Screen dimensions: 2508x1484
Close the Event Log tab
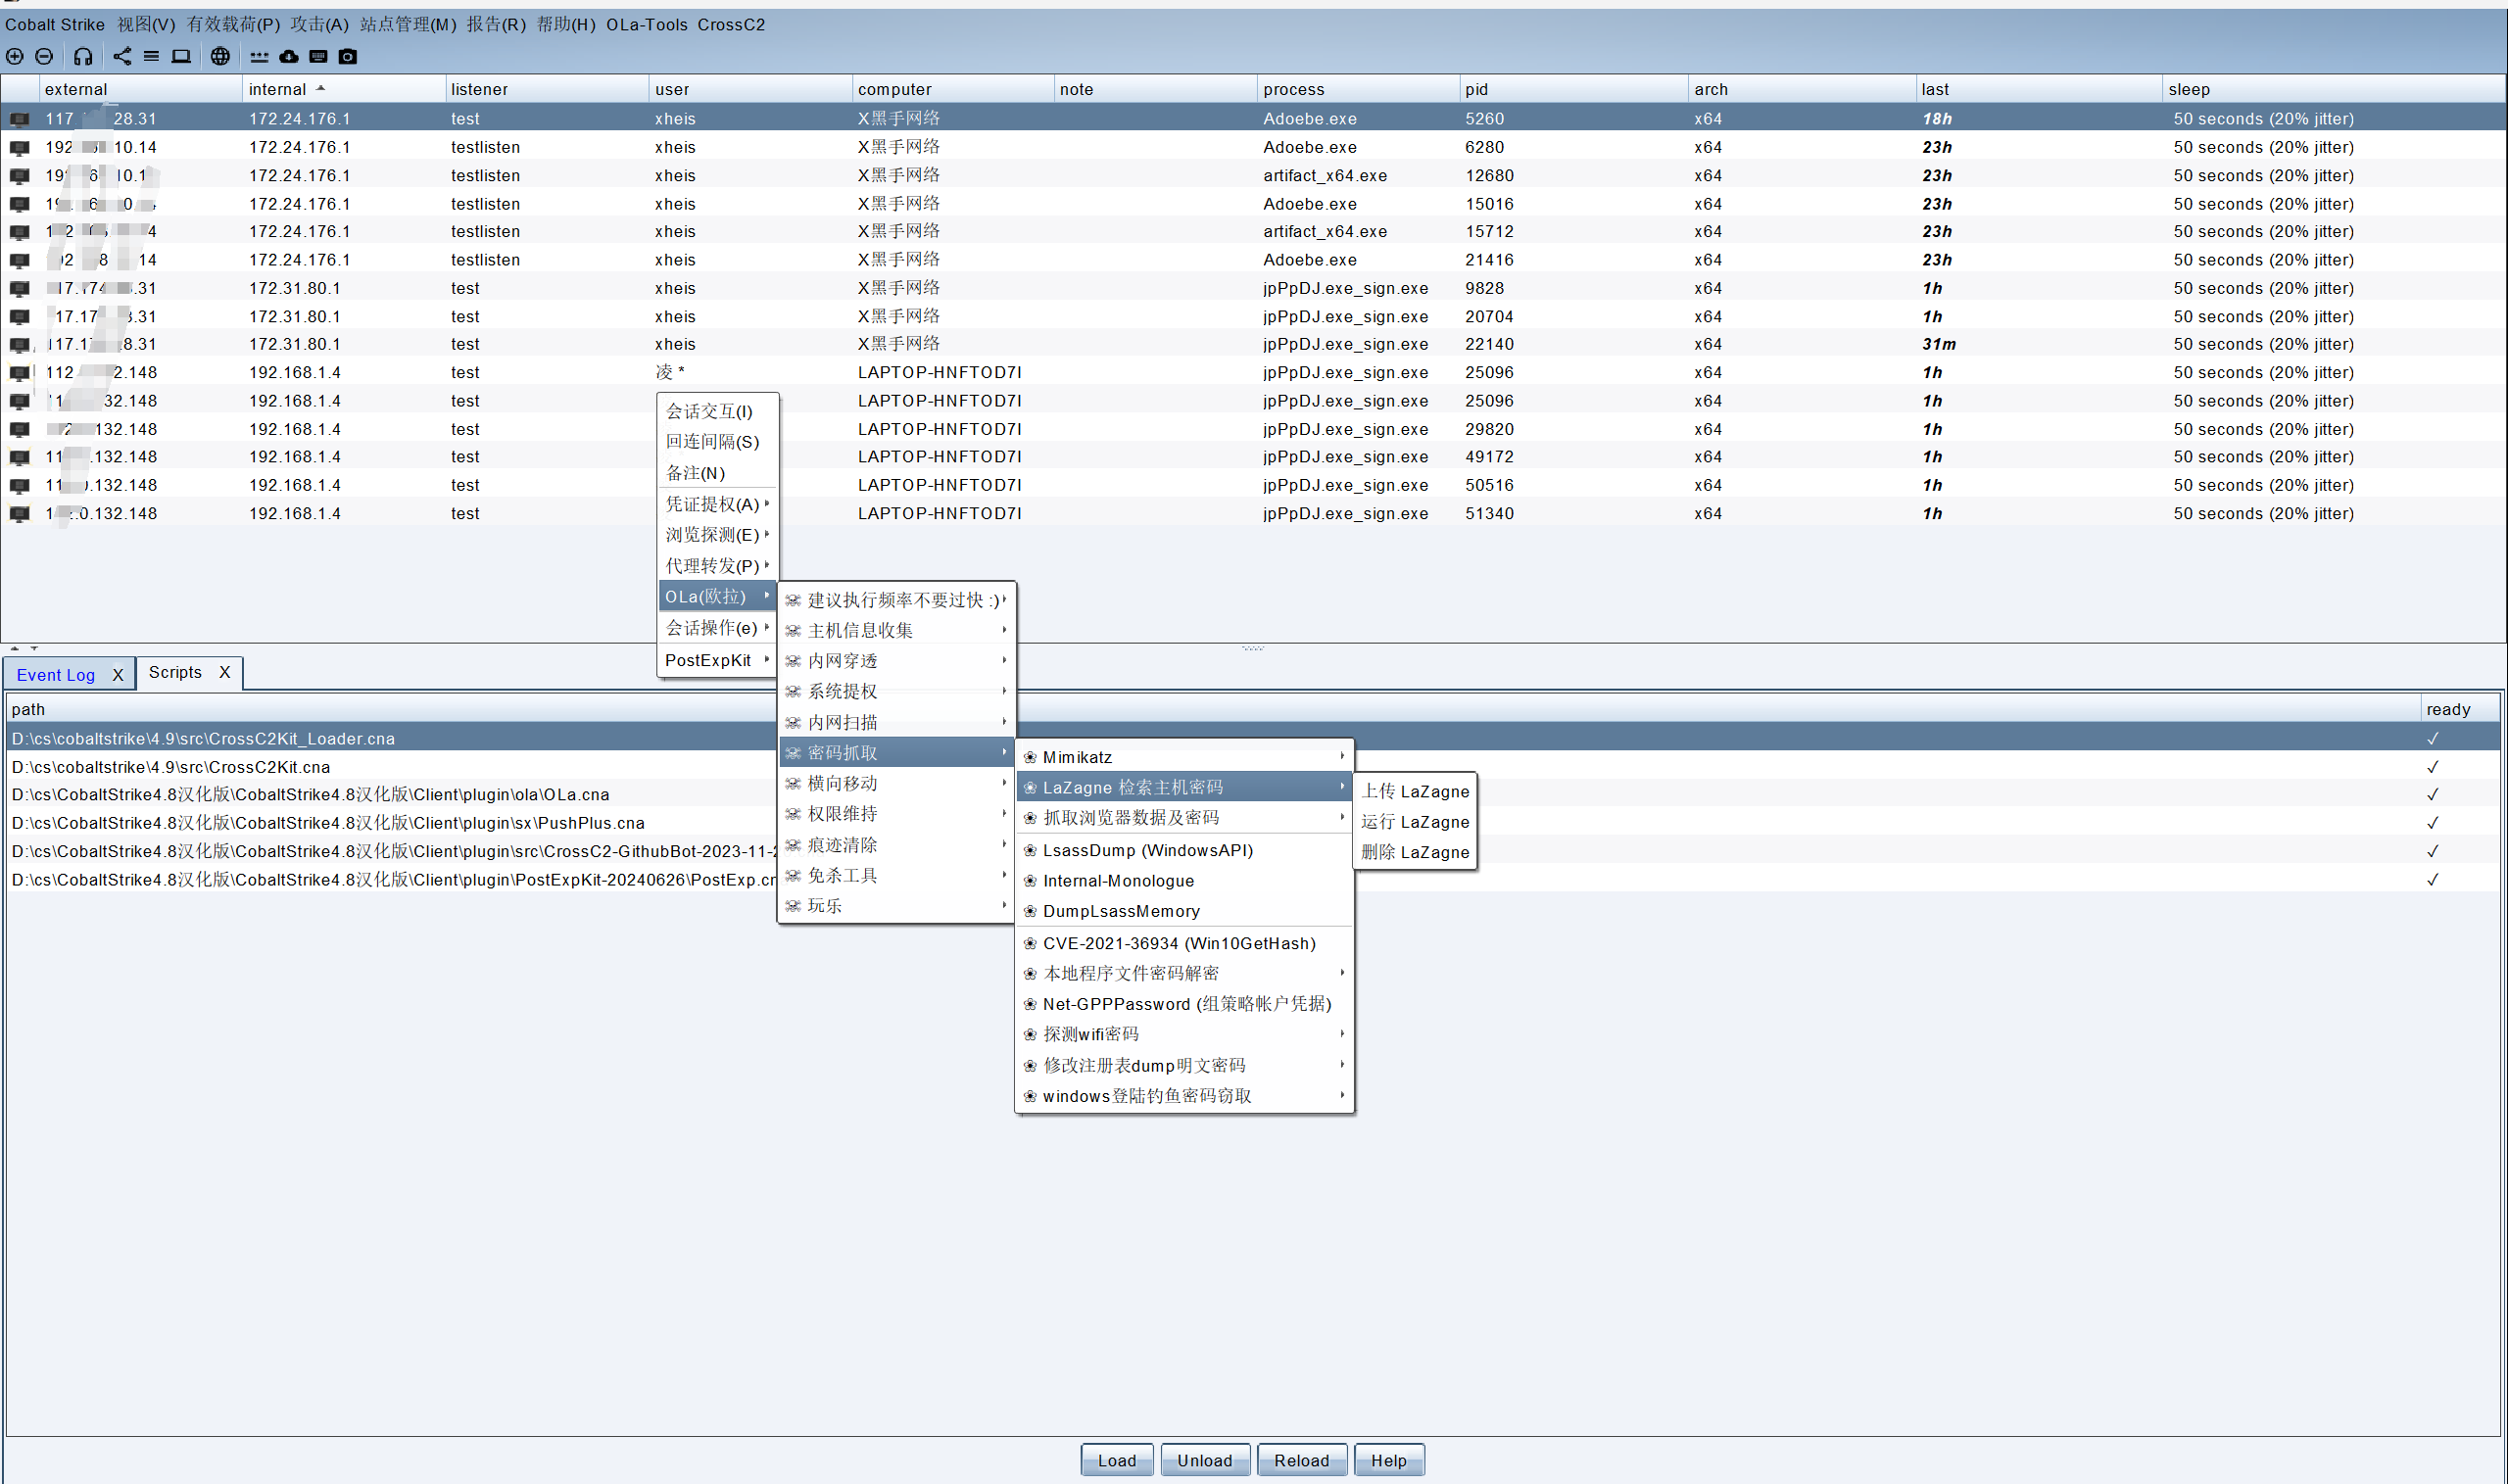[x=118, y=675]
